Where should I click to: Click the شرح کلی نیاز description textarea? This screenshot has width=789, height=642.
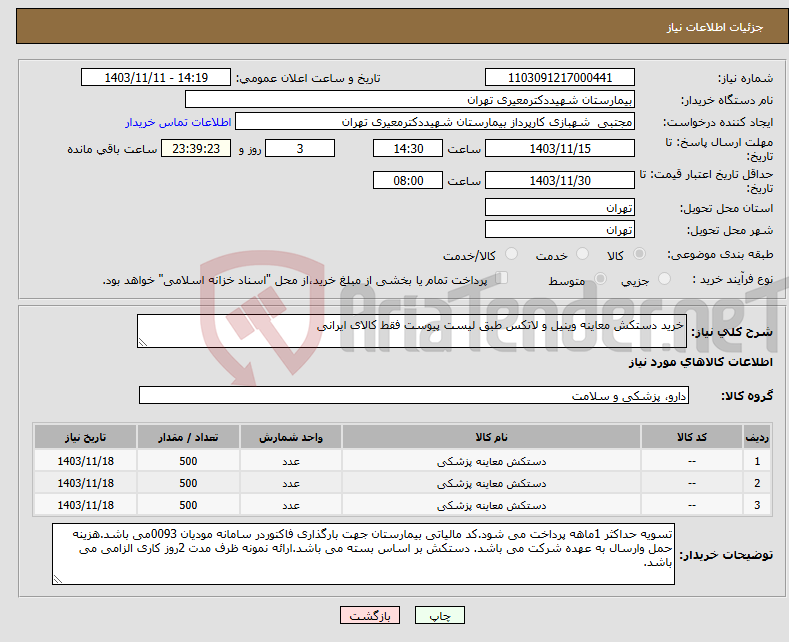(x=412, y=331)
